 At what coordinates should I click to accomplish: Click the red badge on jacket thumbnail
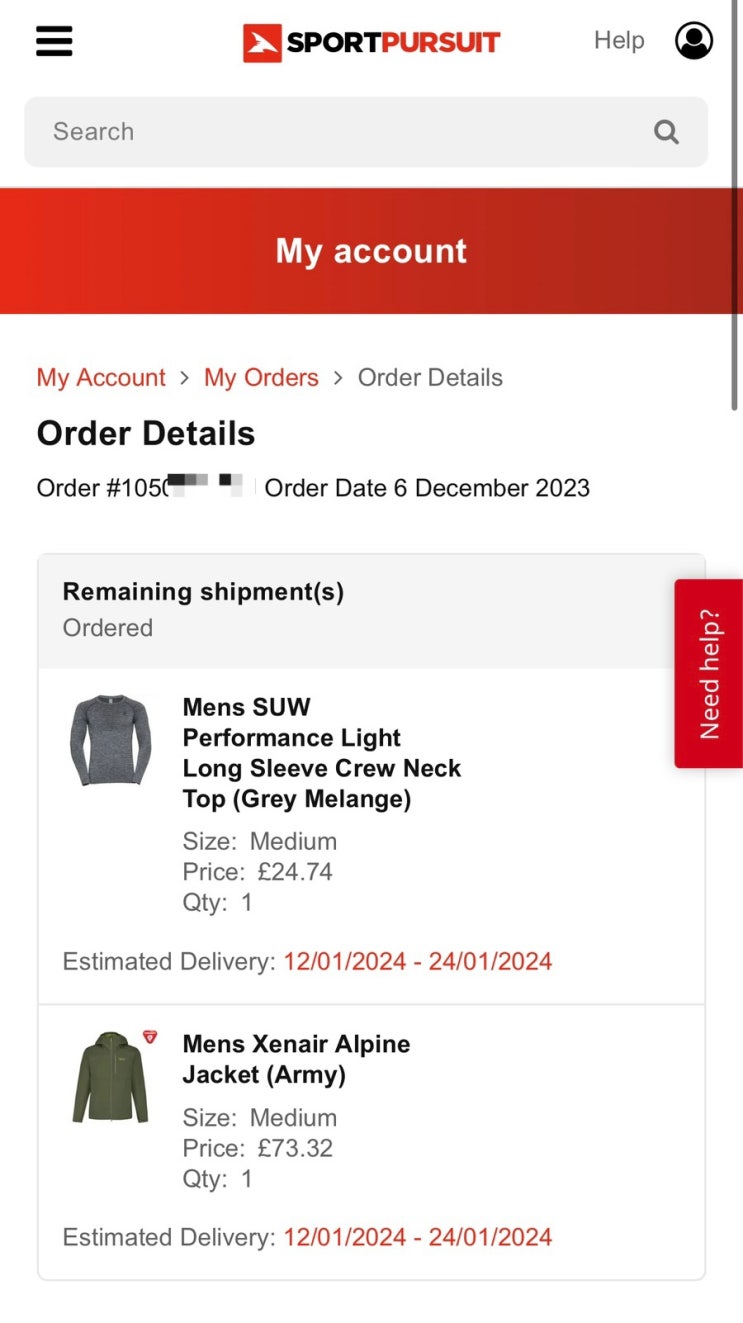(x=150, y=1037)
